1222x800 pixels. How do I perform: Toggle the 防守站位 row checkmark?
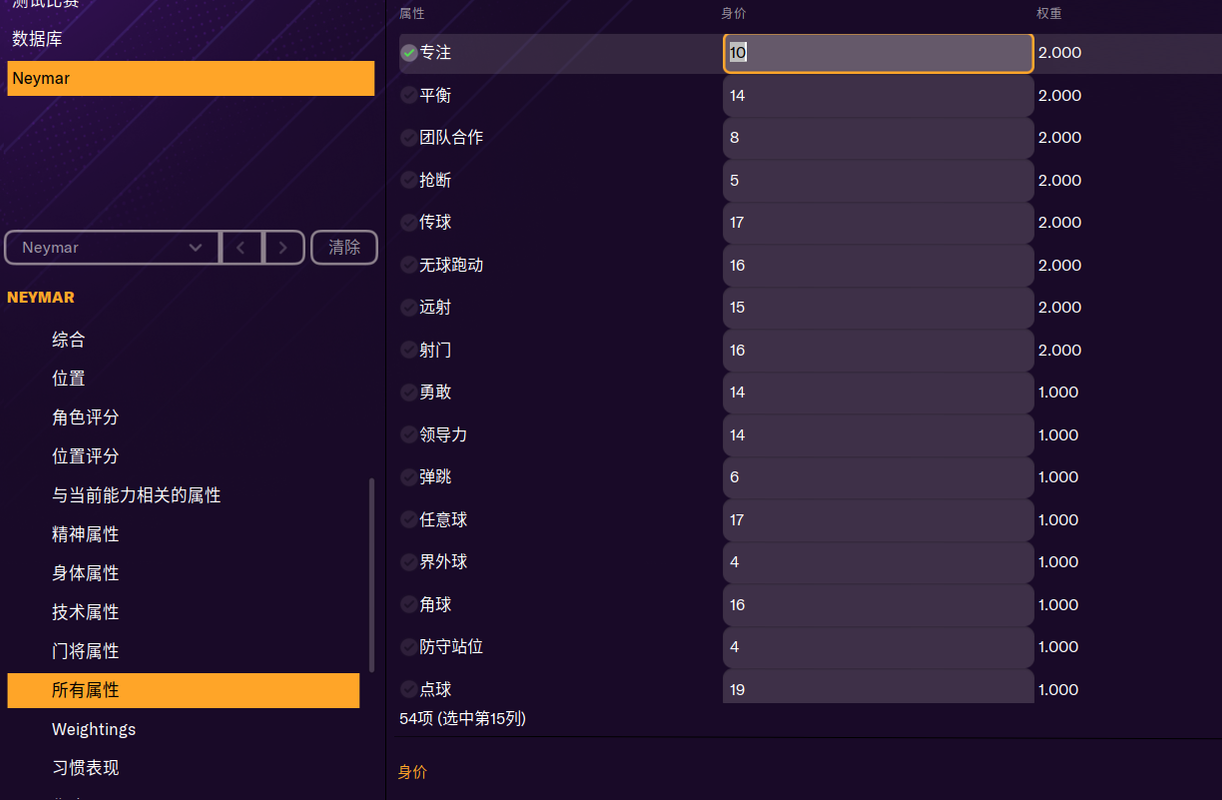[409, 647]
